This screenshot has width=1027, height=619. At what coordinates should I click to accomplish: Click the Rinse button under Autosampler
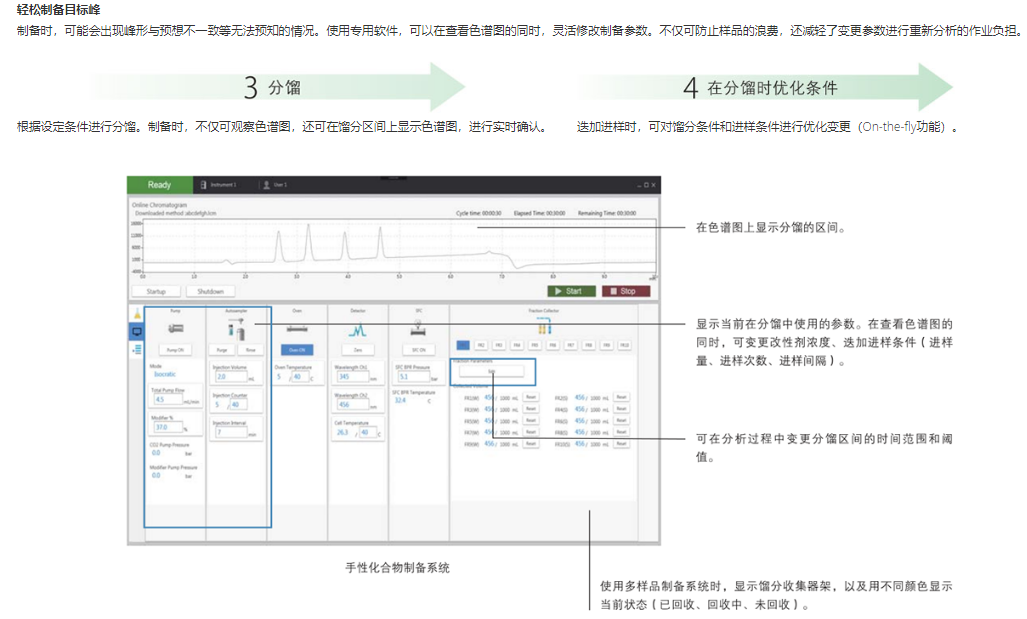coord(251,350)
